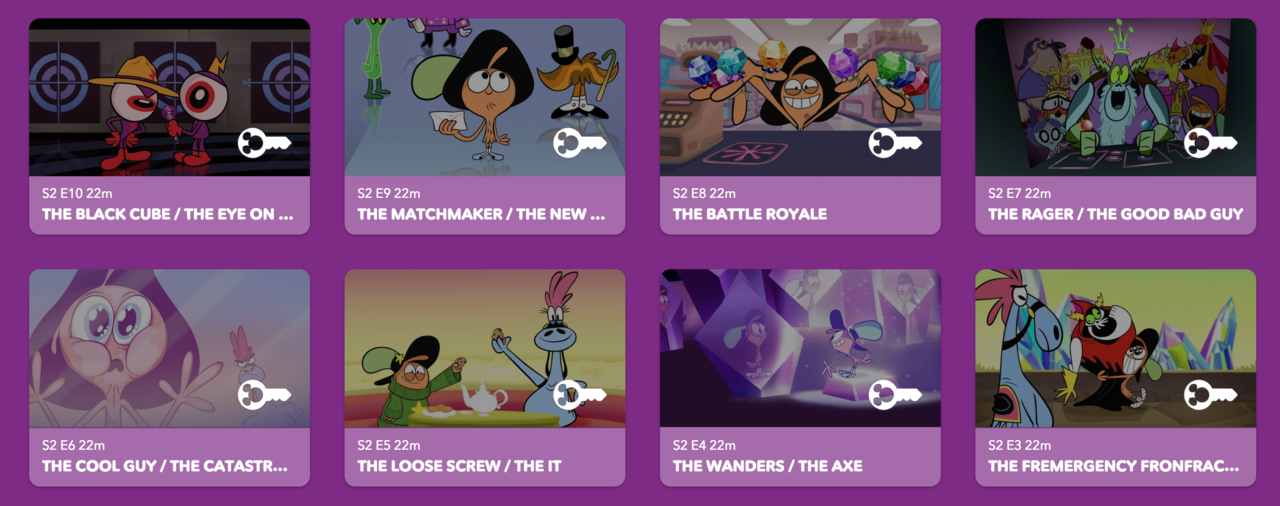Open The Fremergency Fronfrac... episode title
The height and width of the screenshot is (506, 1280).
point(1114,466)
